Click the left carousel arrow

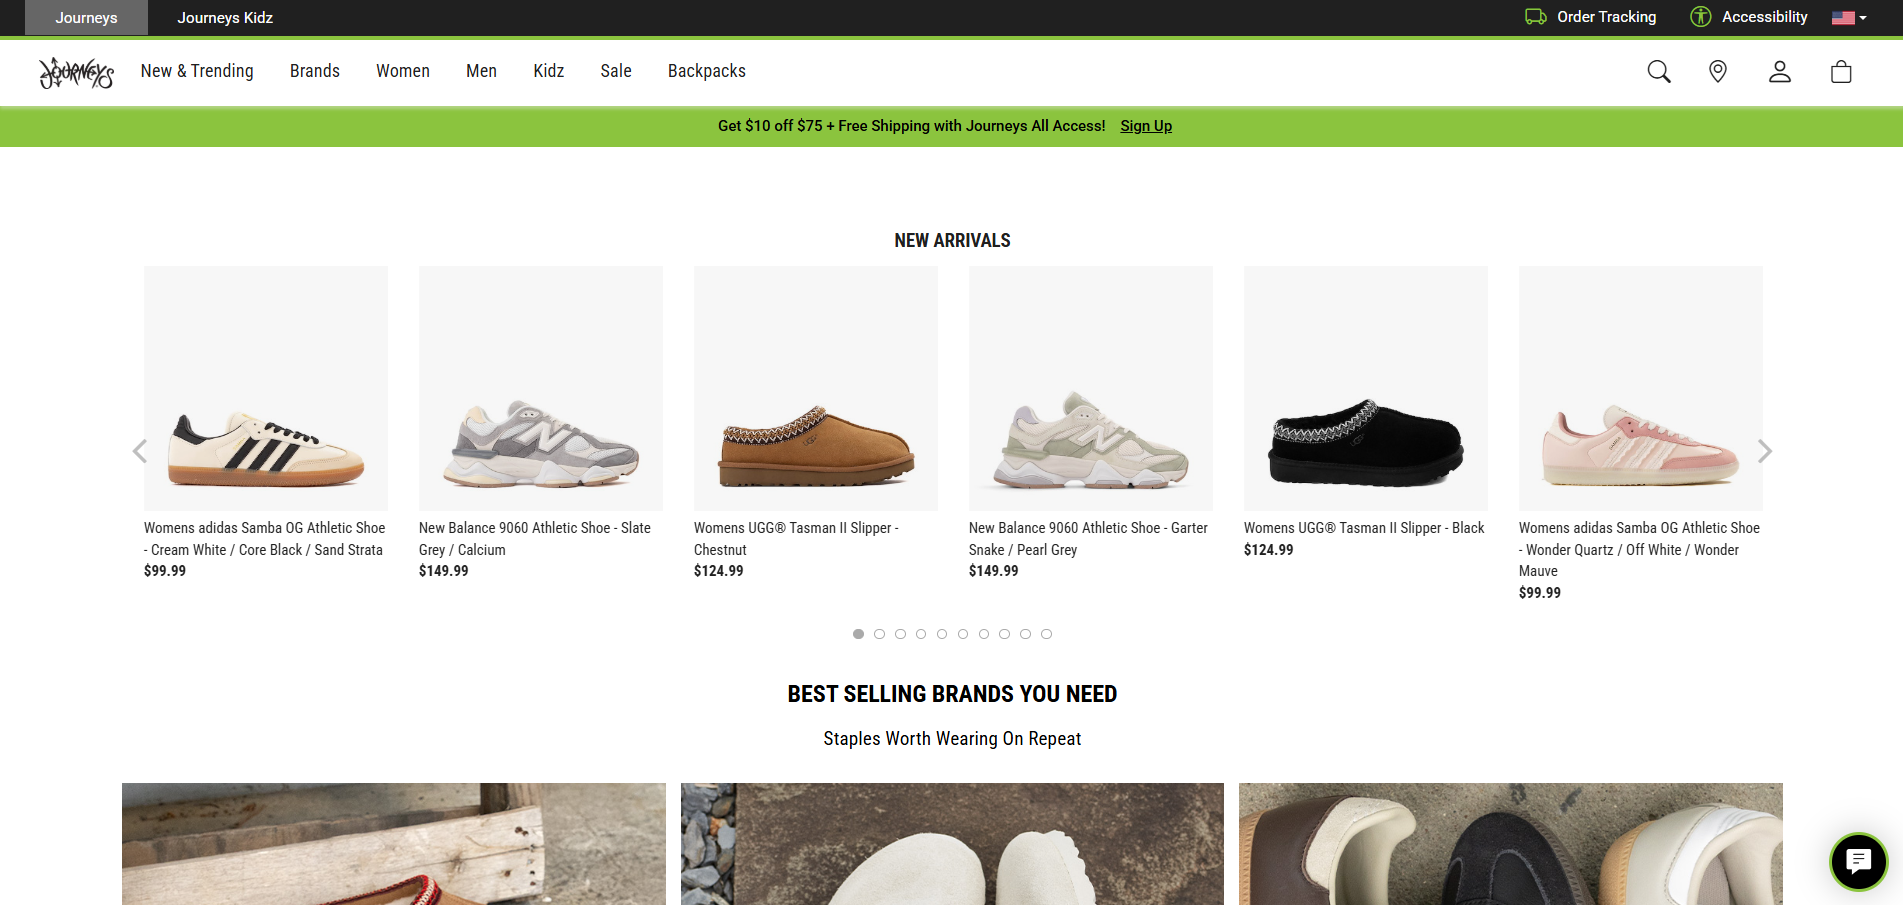tap(140, 451)
